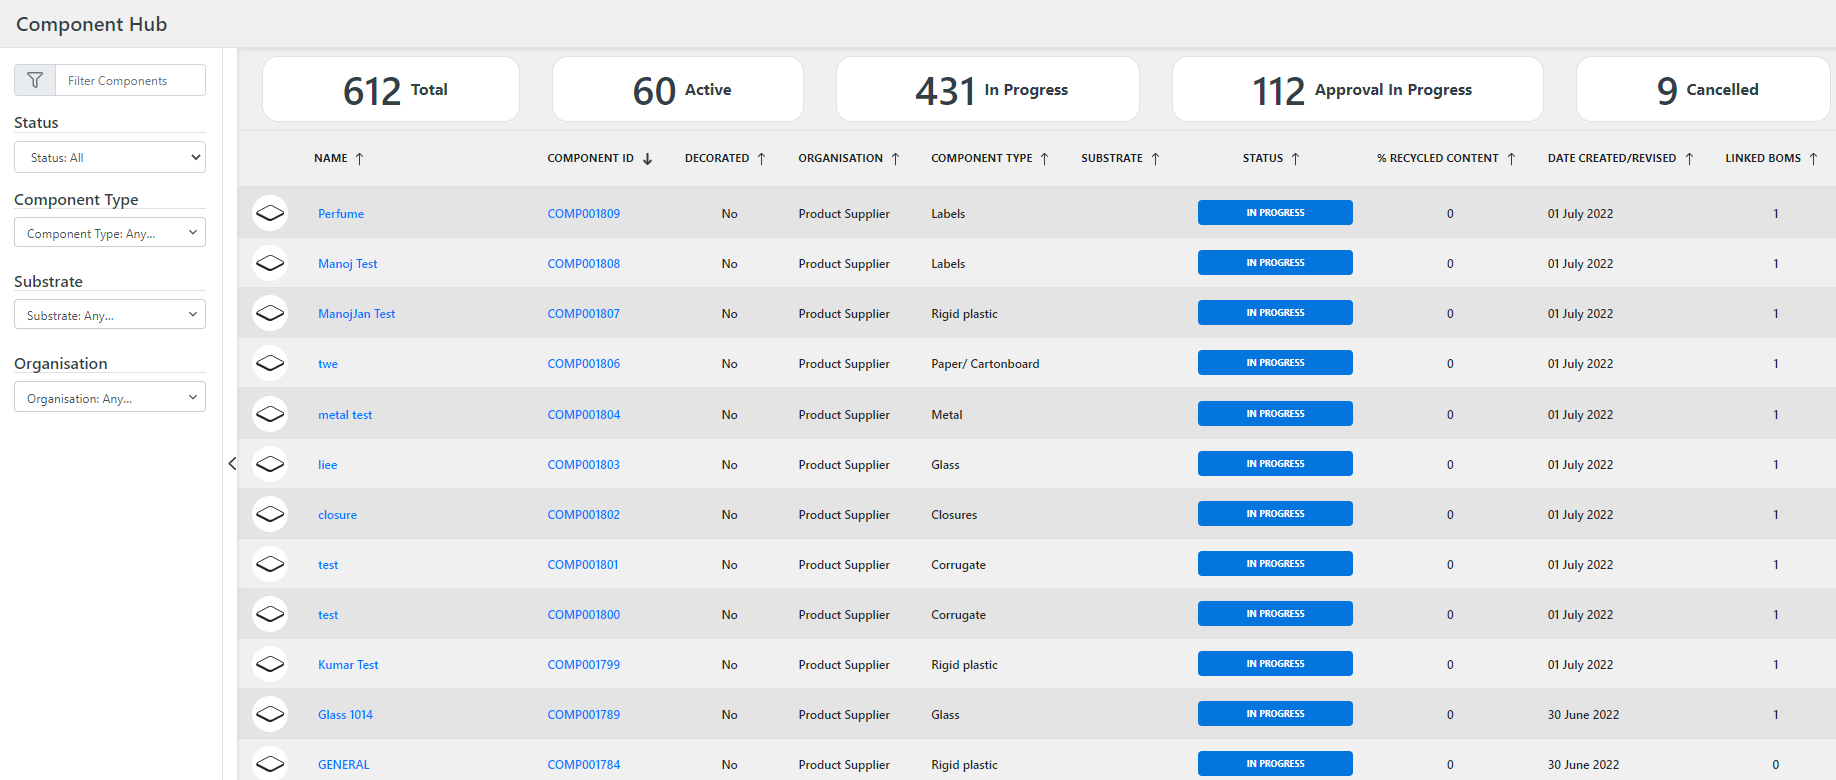Click the Filter Components input field
The width and height of the screenshot is (1836, 780).
(x=130, y=81)
